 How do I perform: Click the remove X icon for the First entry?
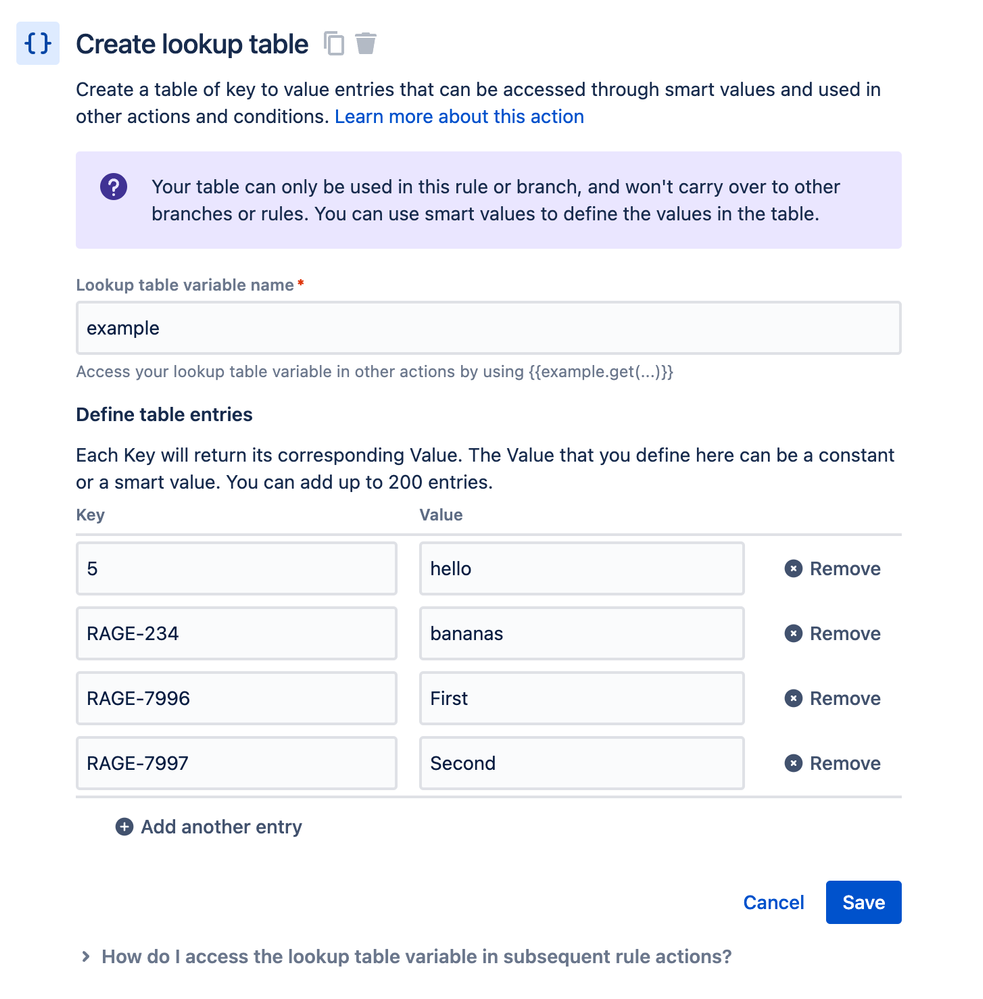tap(793, 699)
